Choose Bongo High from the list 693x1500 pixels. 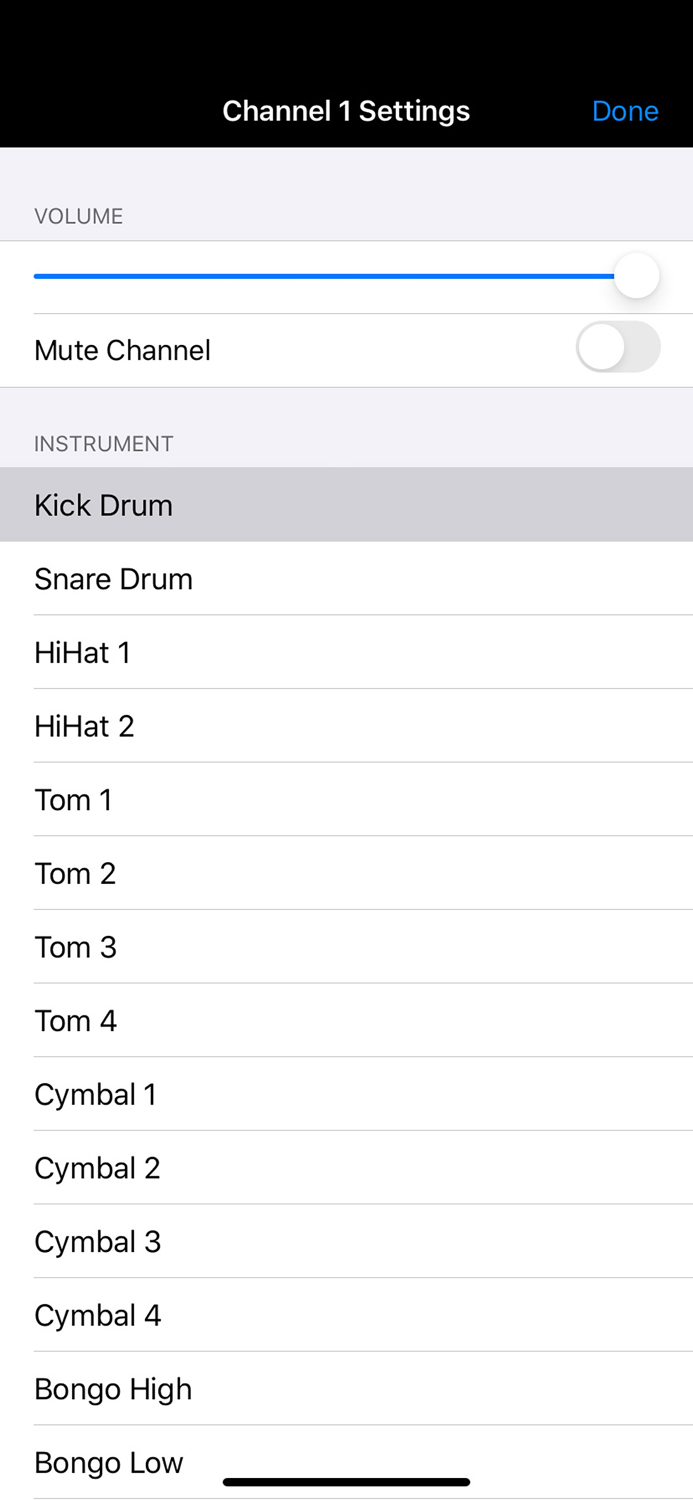coord(113,1388)
